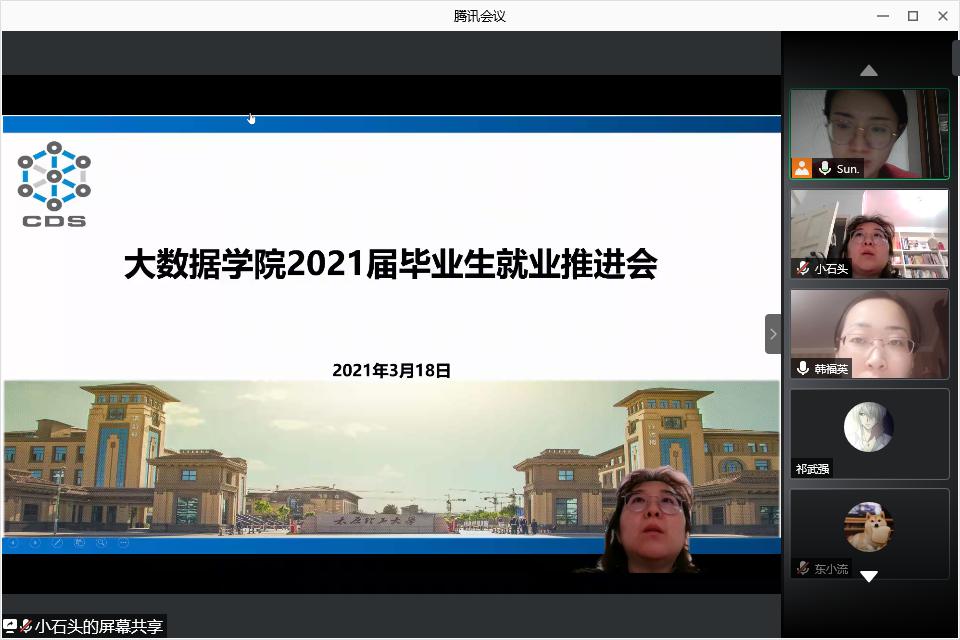Click the 小石头的屏幕共享 label
This screenshot has height=640, width=960.
pyautogui.click(x=98, y=627)
